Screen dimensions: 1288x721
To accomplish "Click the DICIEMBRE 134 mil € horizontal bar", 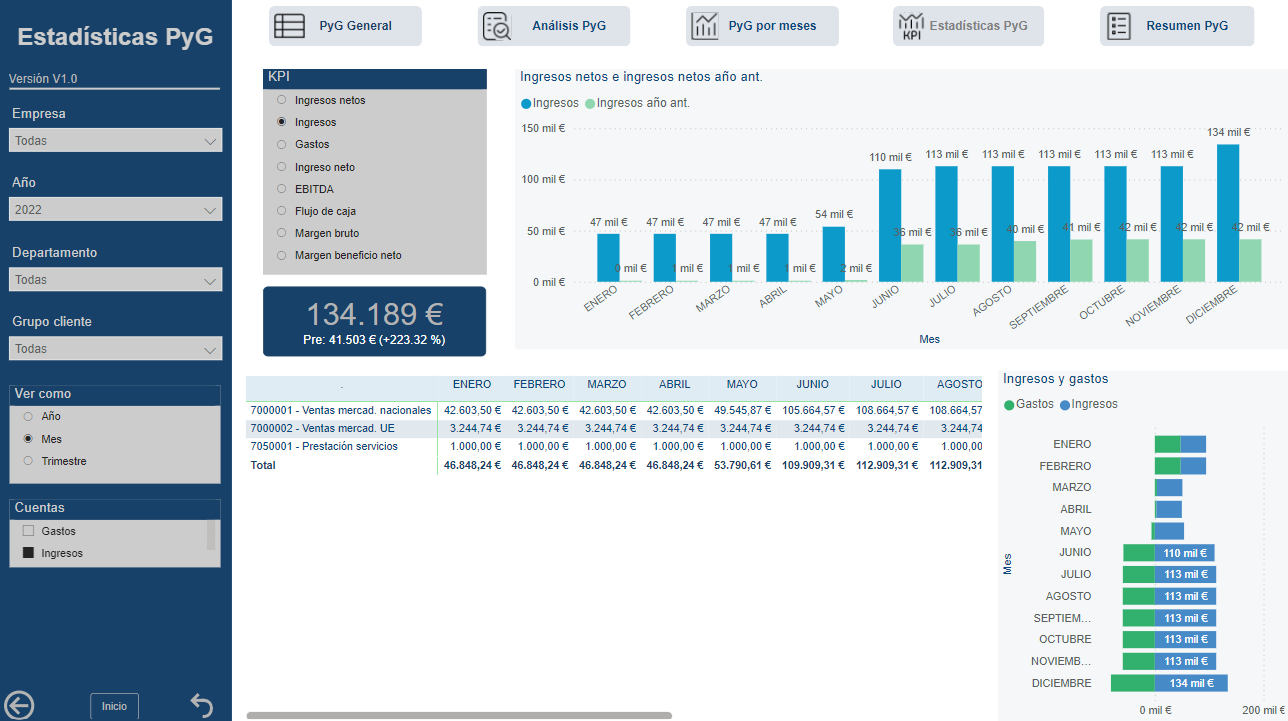I will [1191, 683].
